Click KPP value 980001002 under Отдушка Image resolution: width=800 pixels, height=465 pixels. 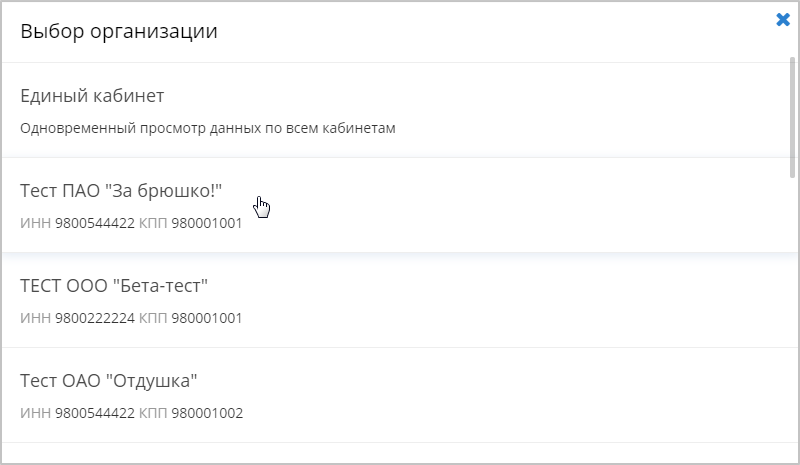point(207,413)
